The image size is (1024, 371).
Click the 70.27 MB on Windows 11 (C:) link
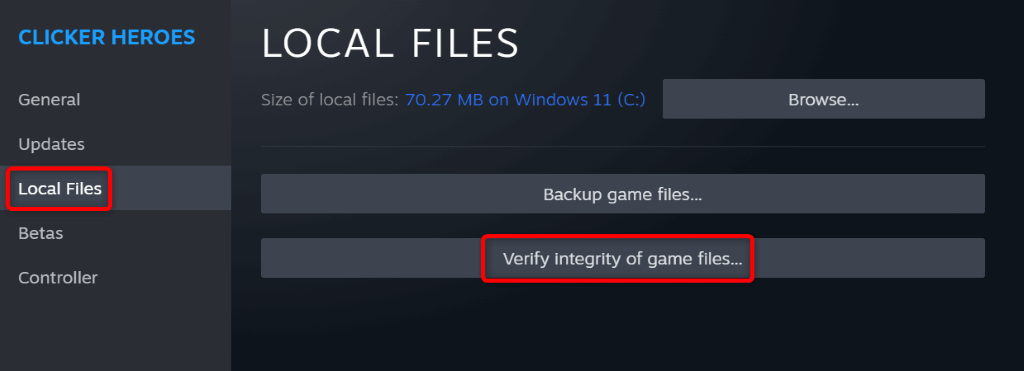coord(525,100)
